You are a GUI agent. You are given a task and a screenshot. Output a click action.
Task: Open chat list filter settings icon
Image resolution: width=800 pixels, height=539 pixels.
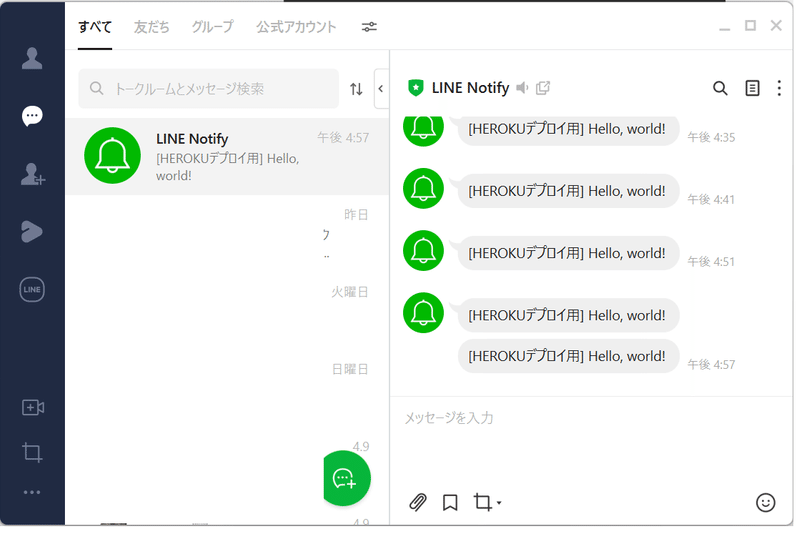pos(369,27)
